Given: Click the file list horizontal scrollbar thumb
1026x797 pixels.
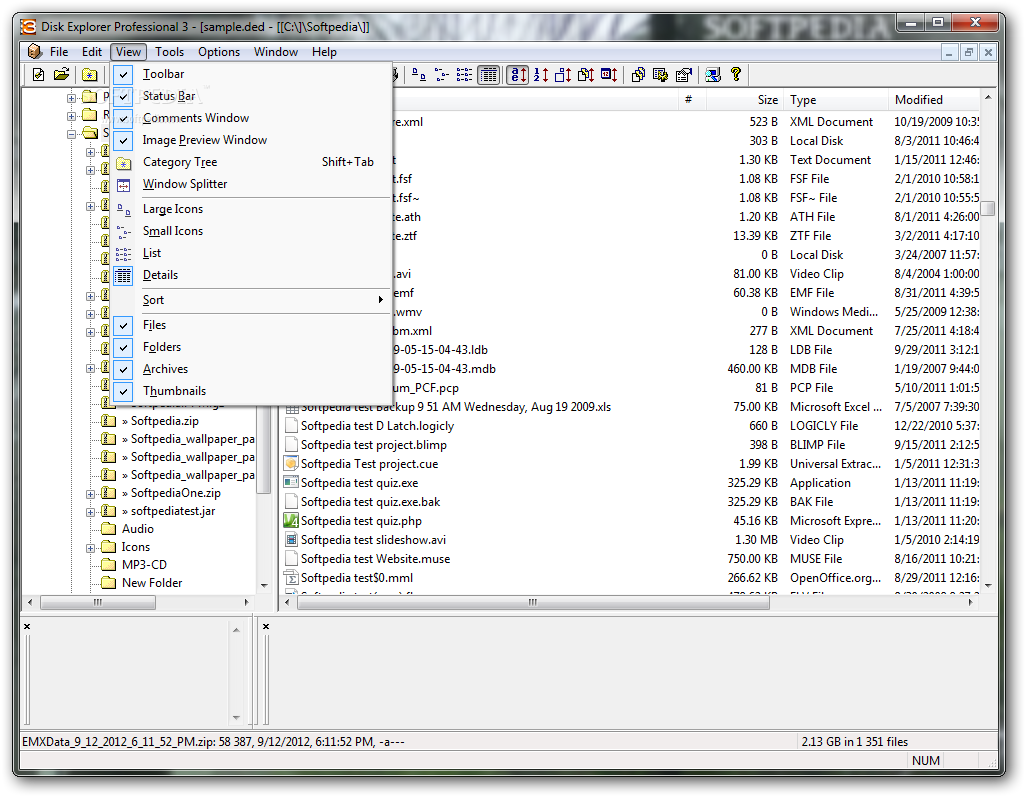Looking at the screenshot, I should (533, 603).
